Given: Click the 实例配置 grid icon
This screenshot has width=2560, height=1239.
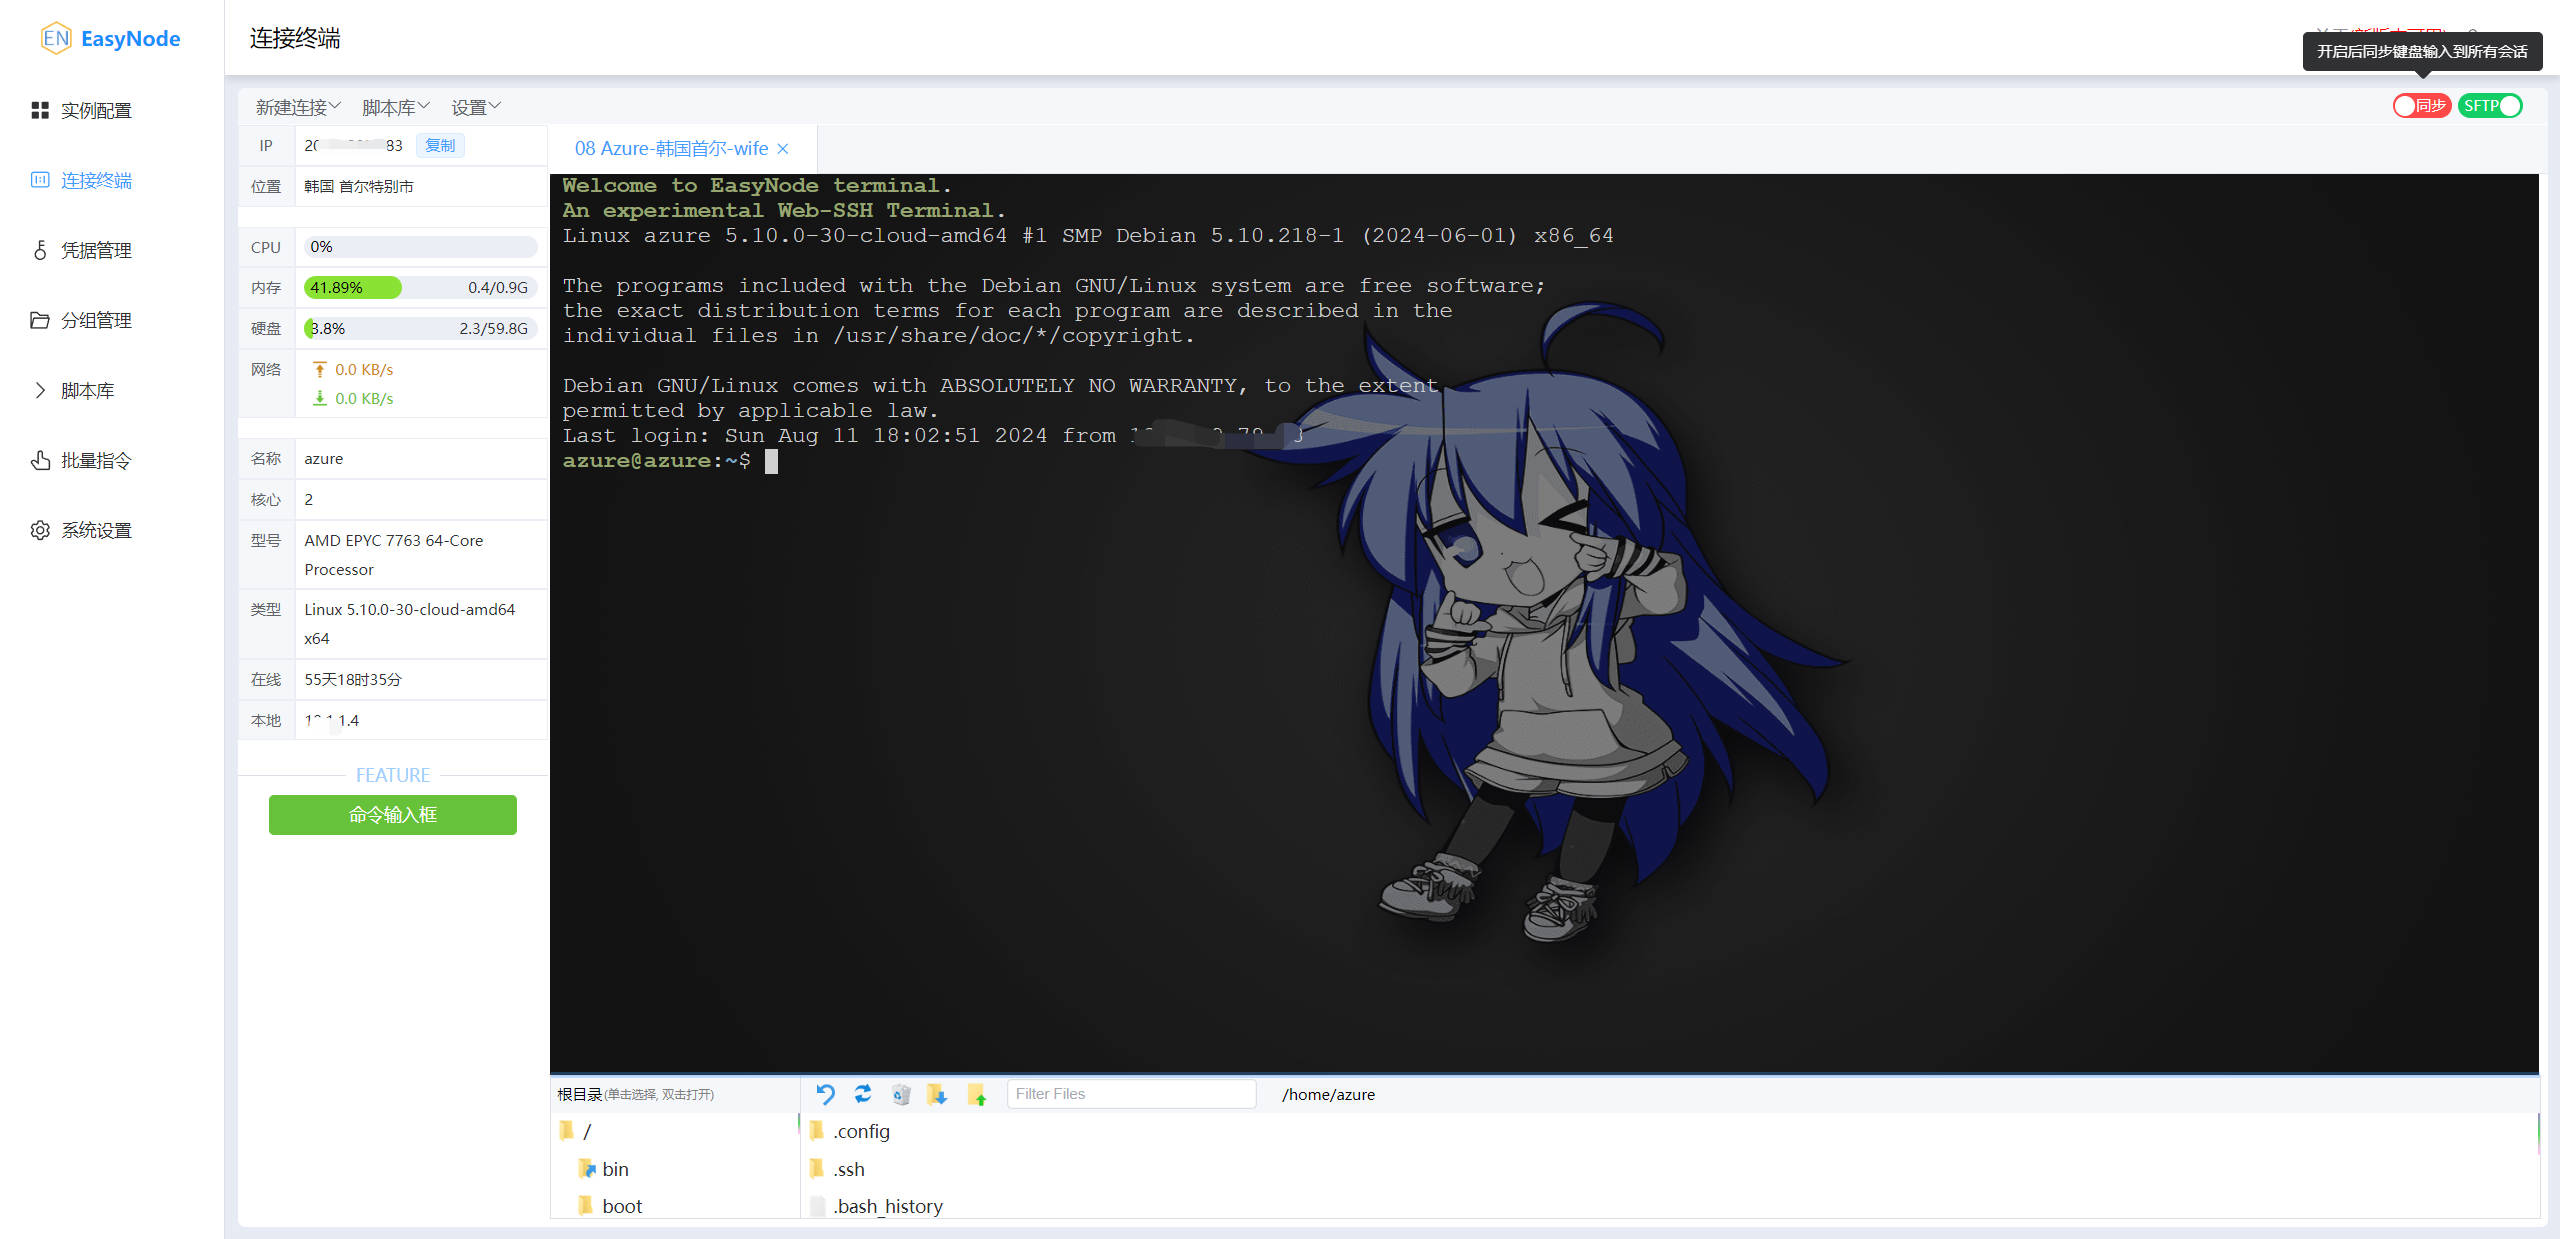Looking at the screenshot, I should pyautogui.click(x=40, y=110).
